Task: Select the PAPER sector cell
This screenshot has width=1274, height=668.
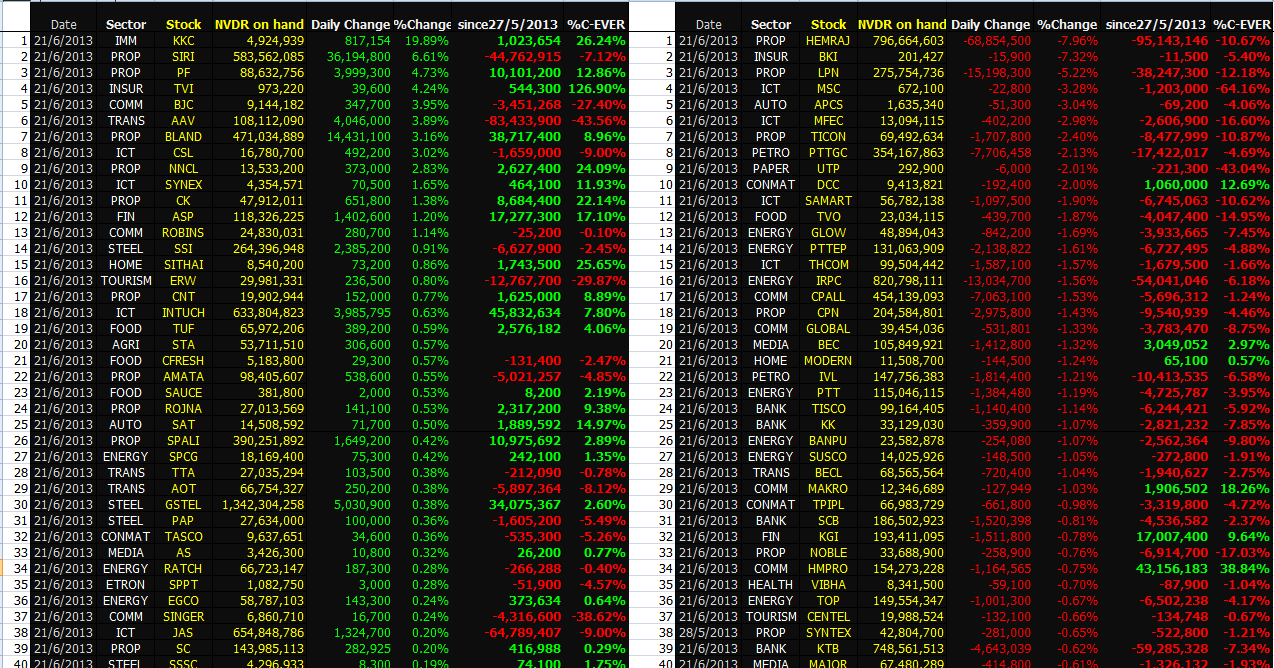Action: pyautogui.click(x=771, y=169)
